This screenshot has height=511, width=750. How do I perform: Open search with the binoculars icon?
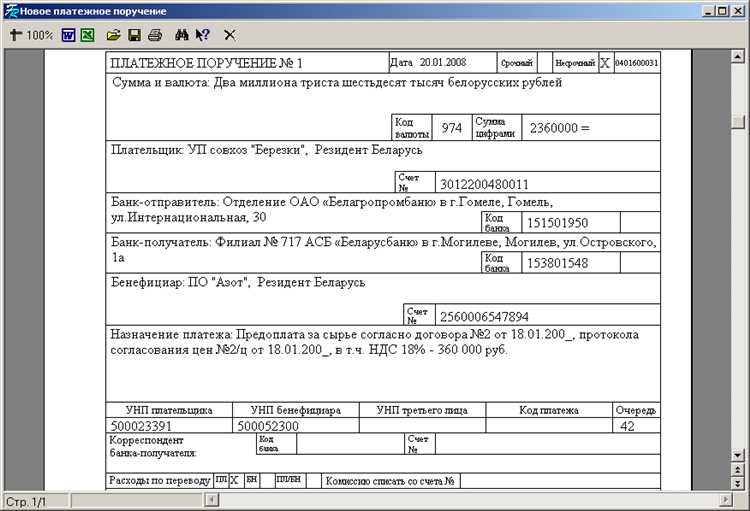(x=182, y=35)
